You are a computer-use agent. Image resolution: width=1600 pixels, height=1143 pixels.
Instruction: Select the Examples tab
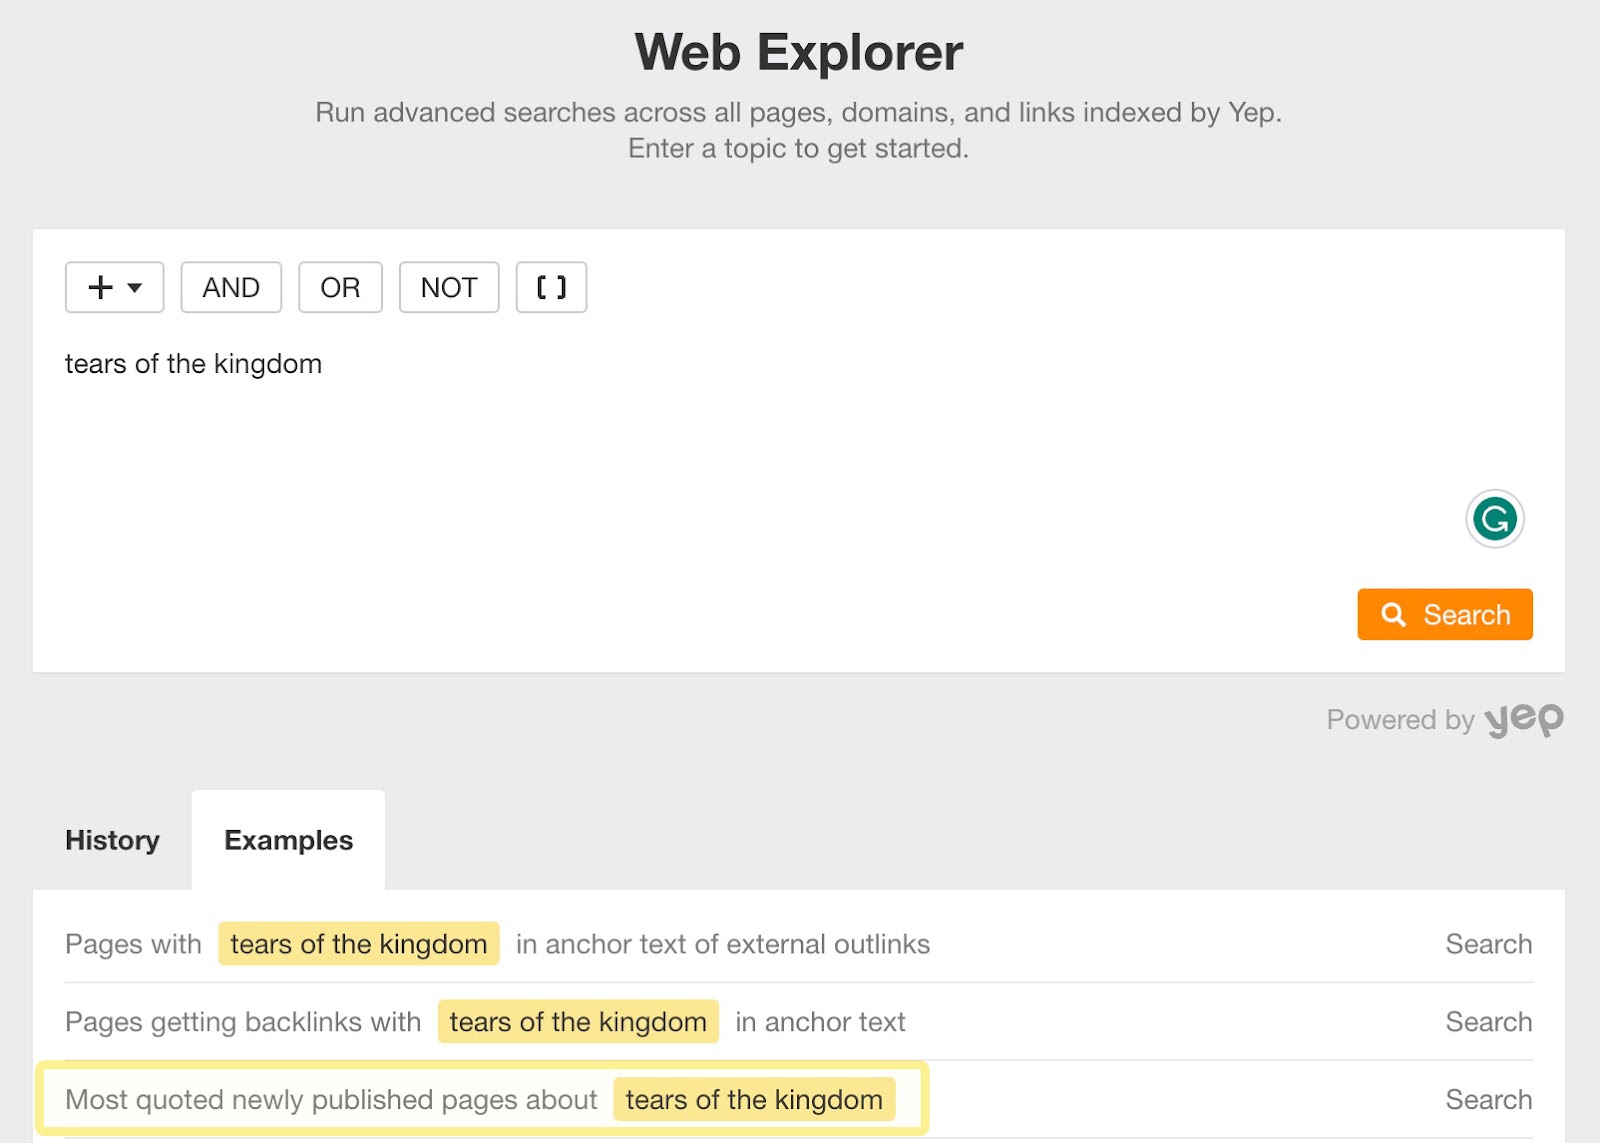pos(288,840)
